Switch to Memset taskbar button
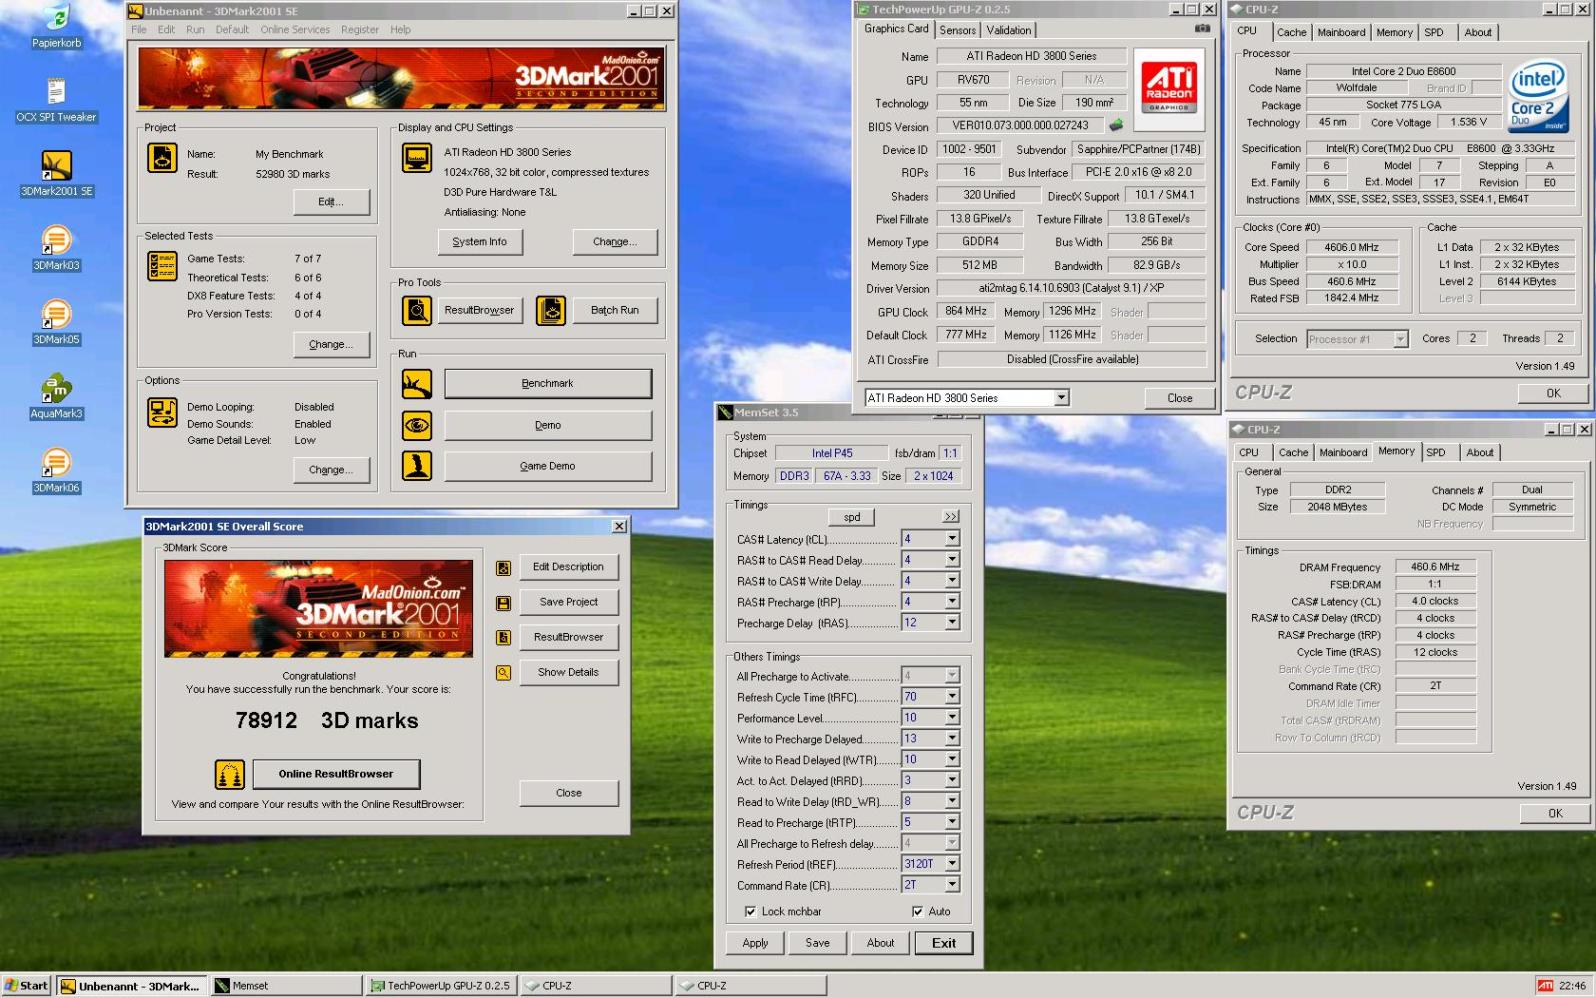The width and height of the screenshot is (1596, 998). point(287,986)
